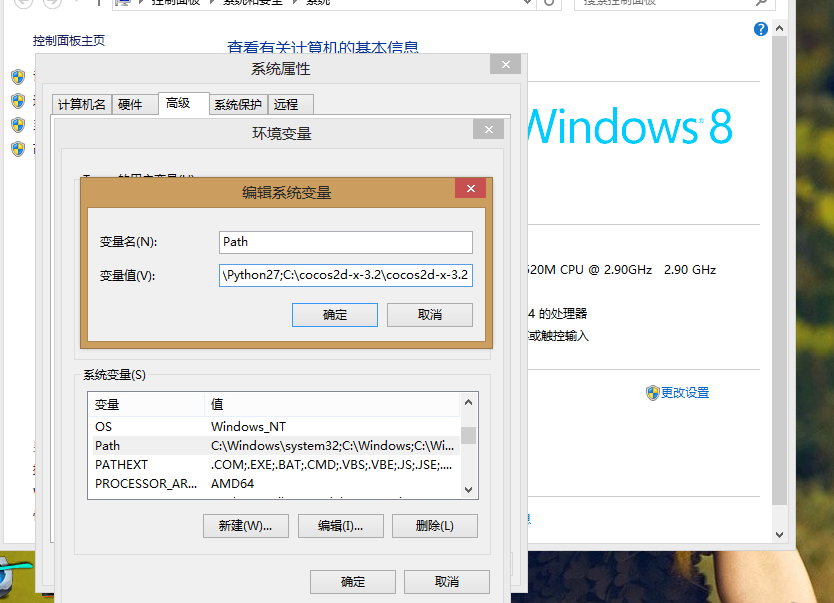
Task: Click 新建(W)... to create a system variable
Action: pos(246,526)
